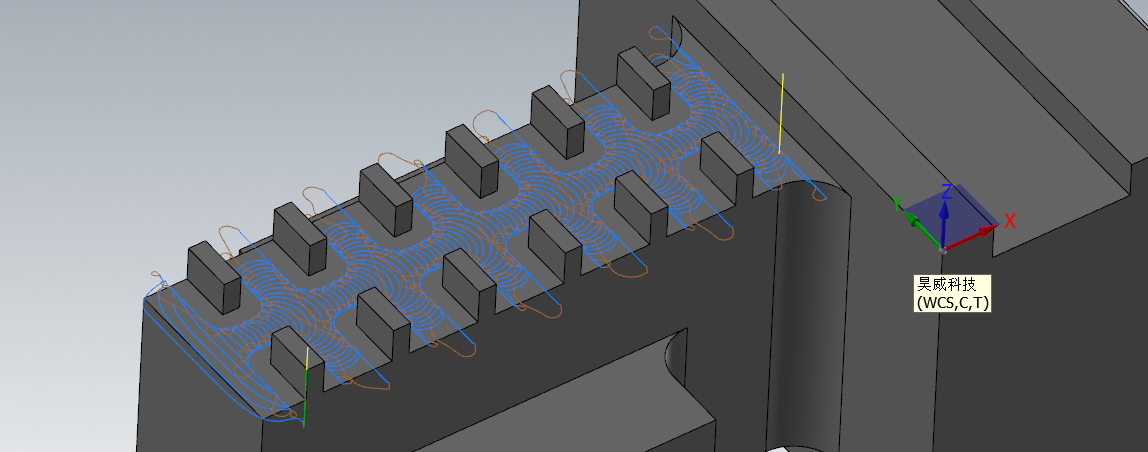Select the rightmost tooth block in front row
Viewport: 1148px width, 452px height.
click(727, 166)
